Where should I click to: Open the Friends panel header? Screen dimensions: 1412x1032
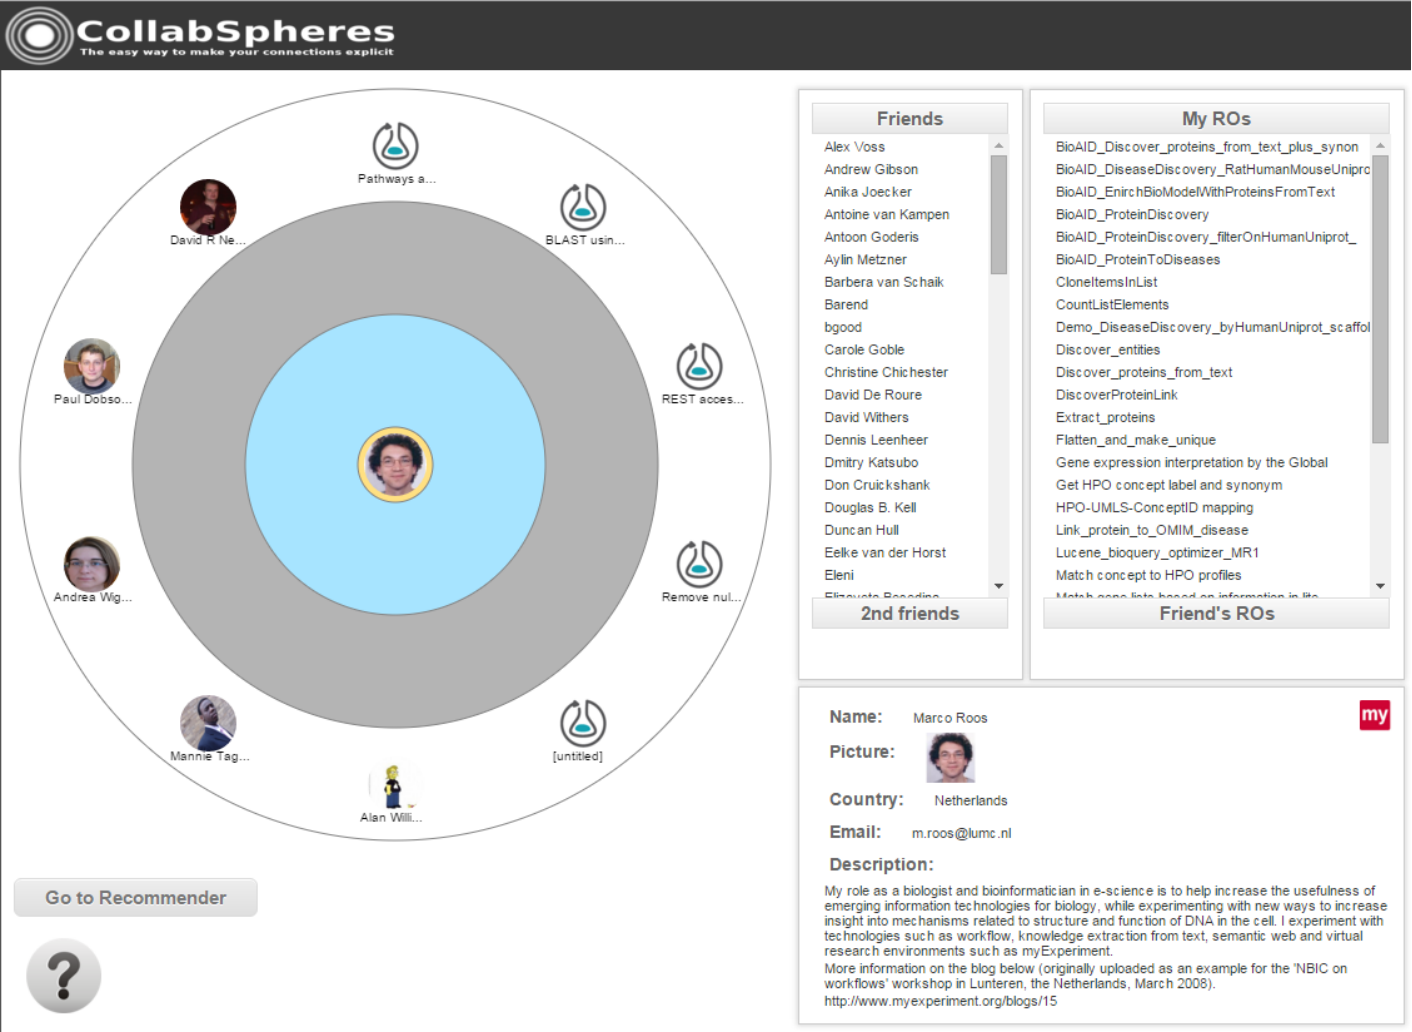[910, 118]
